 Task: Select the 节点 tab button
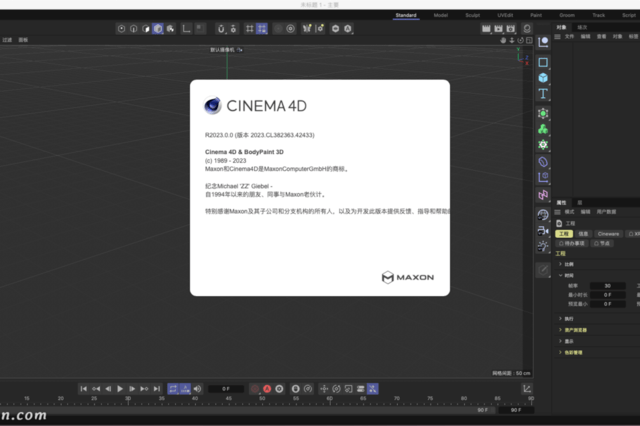pos(602,243)
